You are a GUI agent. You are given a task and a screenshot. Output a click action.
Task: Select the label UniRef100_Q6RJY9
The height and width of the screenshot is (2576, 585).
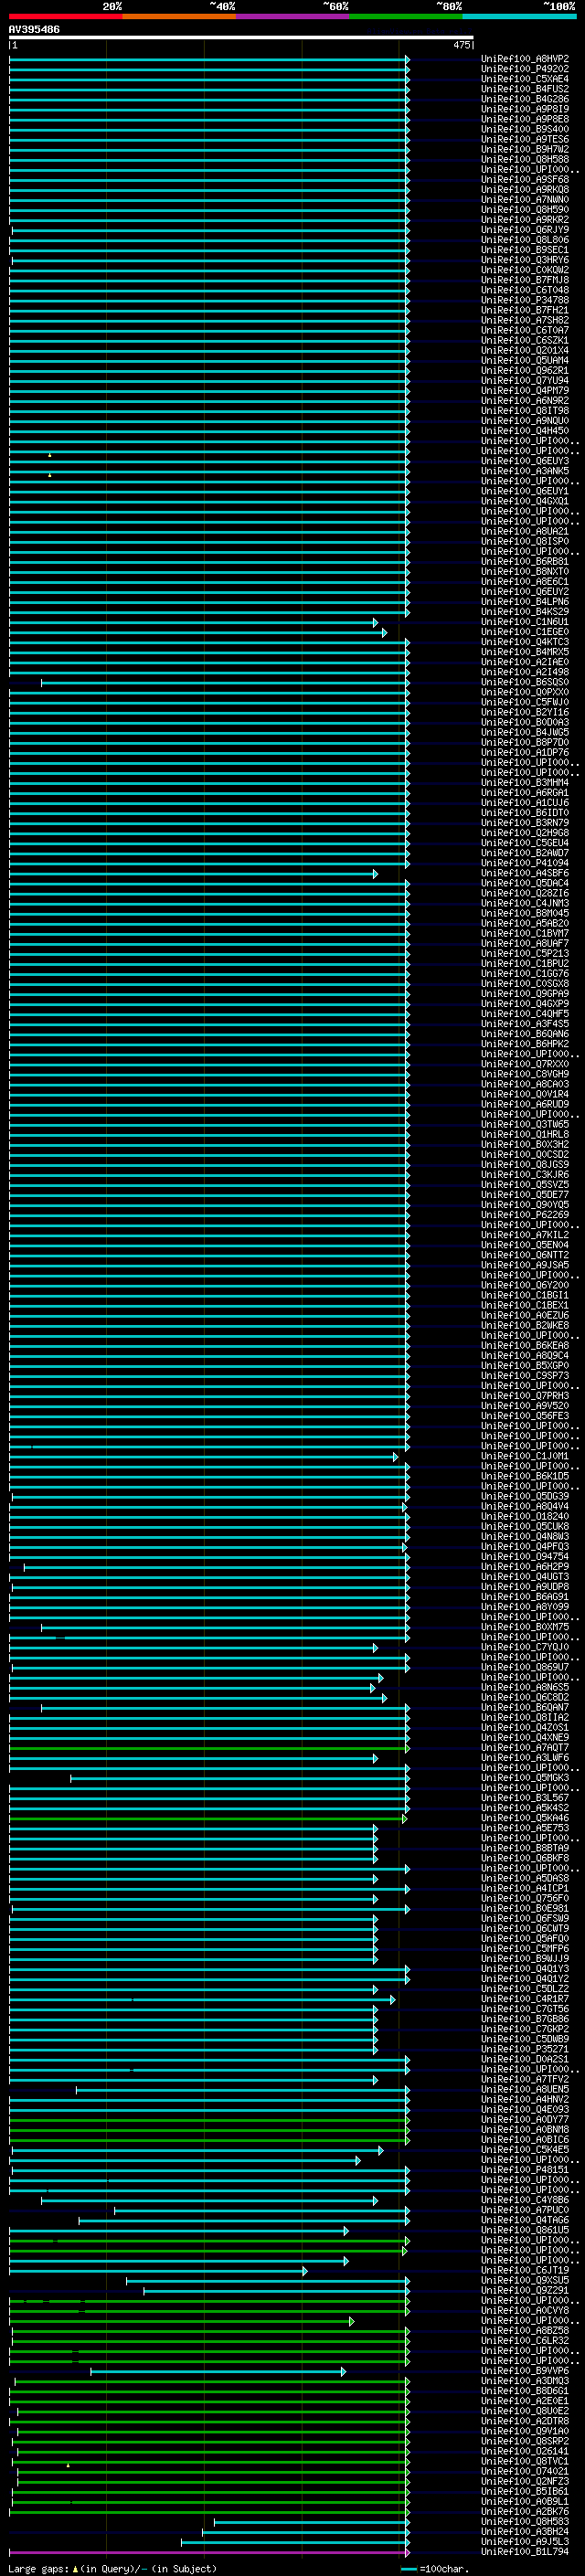(525, 230)
